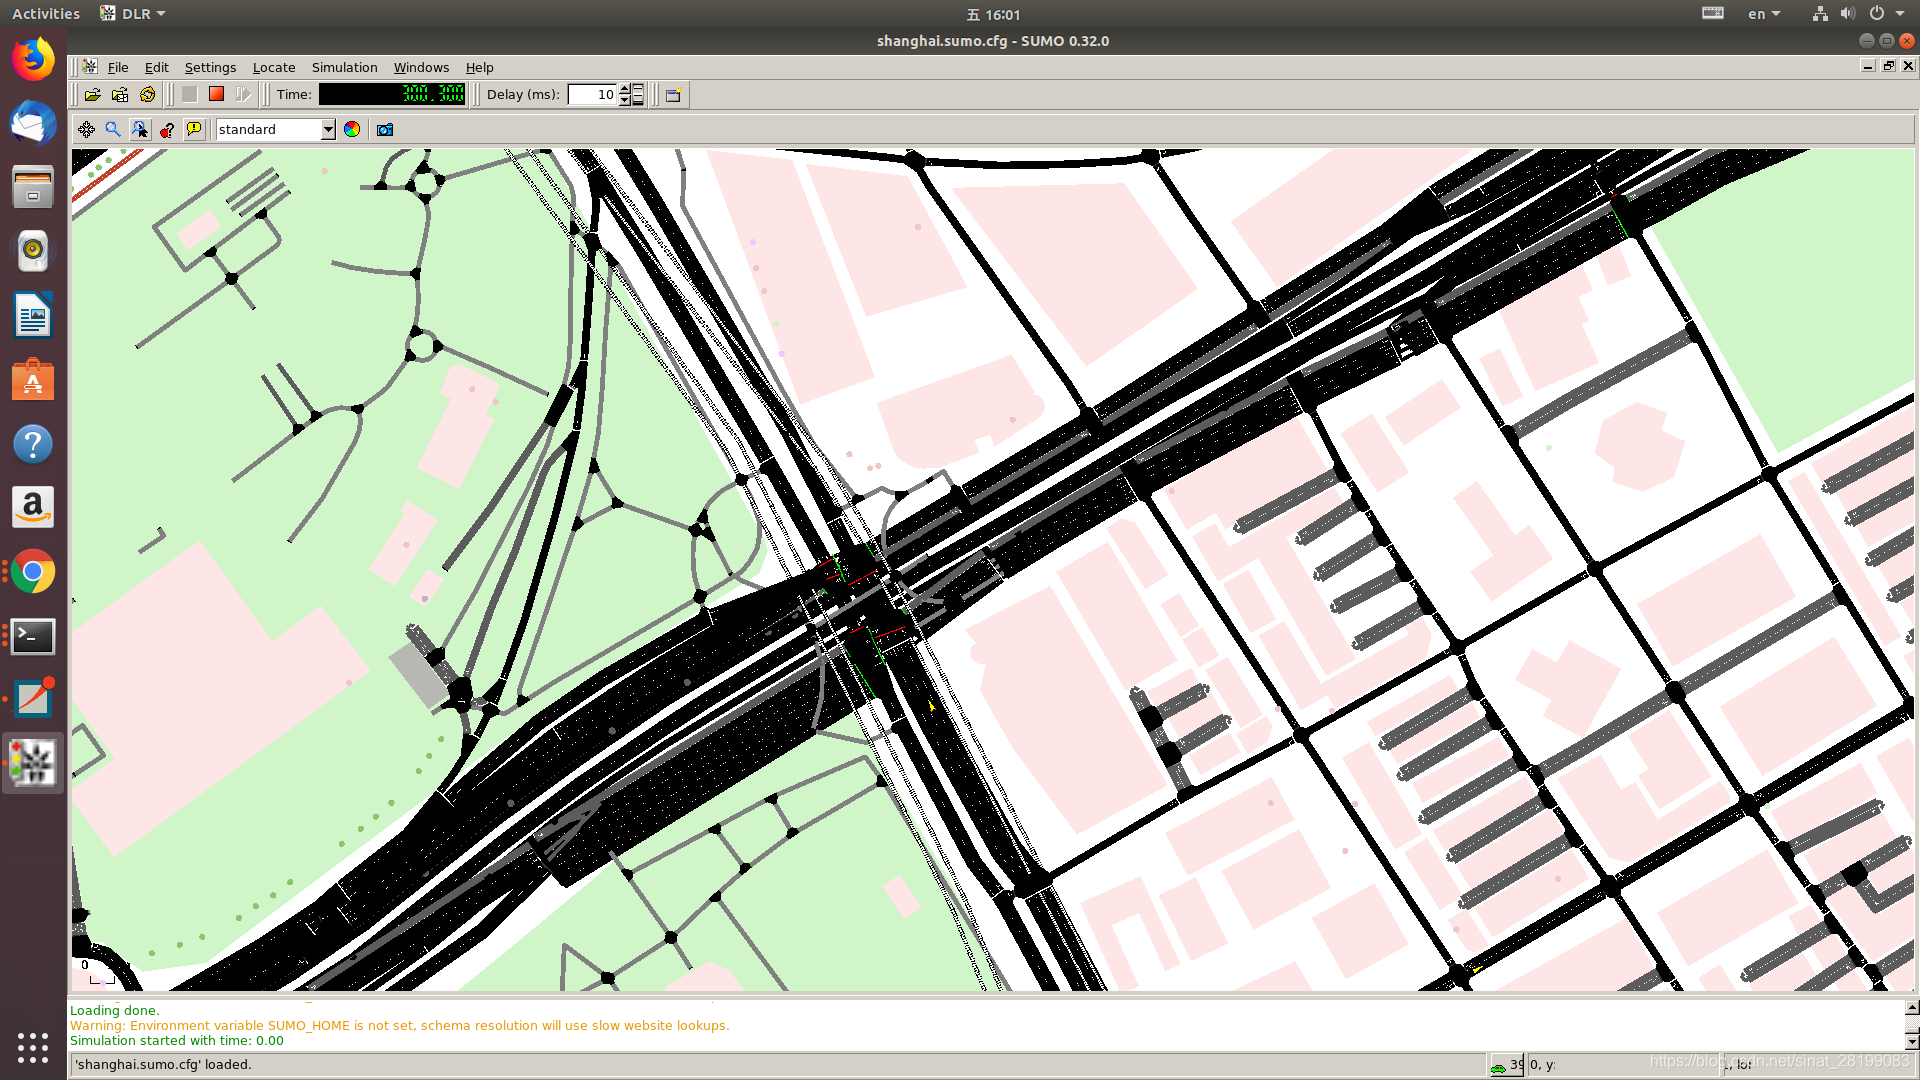This screenshot has height=1080, width=1920.
Task: Expand the standard color scheme dropdown
Action: pos(327,130)
